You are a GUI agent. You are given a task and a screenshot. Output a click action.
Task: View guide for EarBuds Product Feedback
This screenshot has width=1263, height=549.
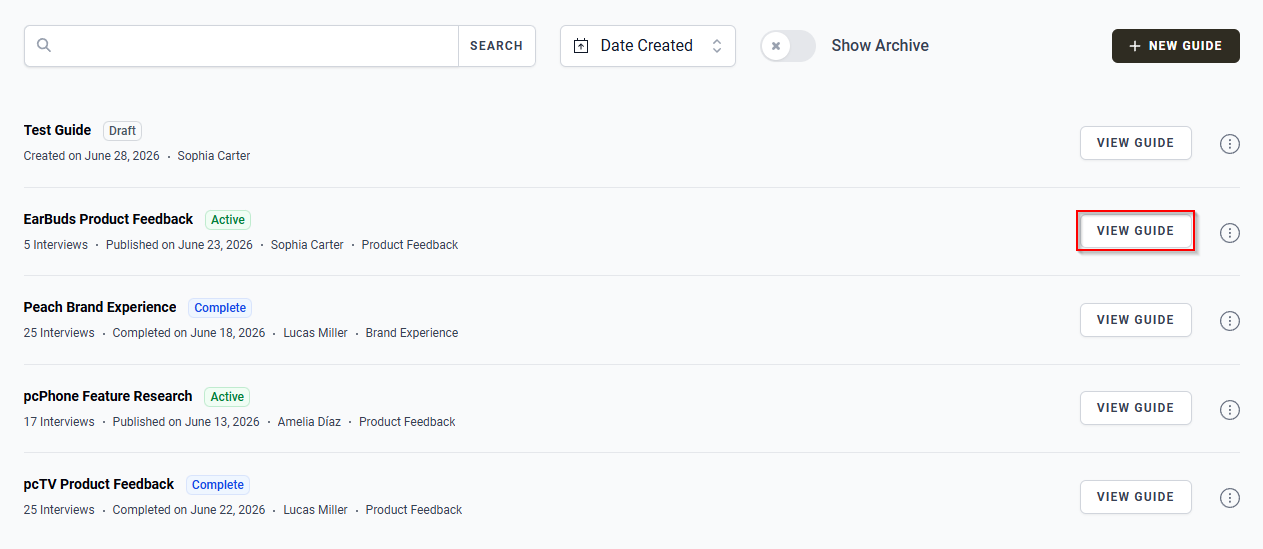[1135, 231]
